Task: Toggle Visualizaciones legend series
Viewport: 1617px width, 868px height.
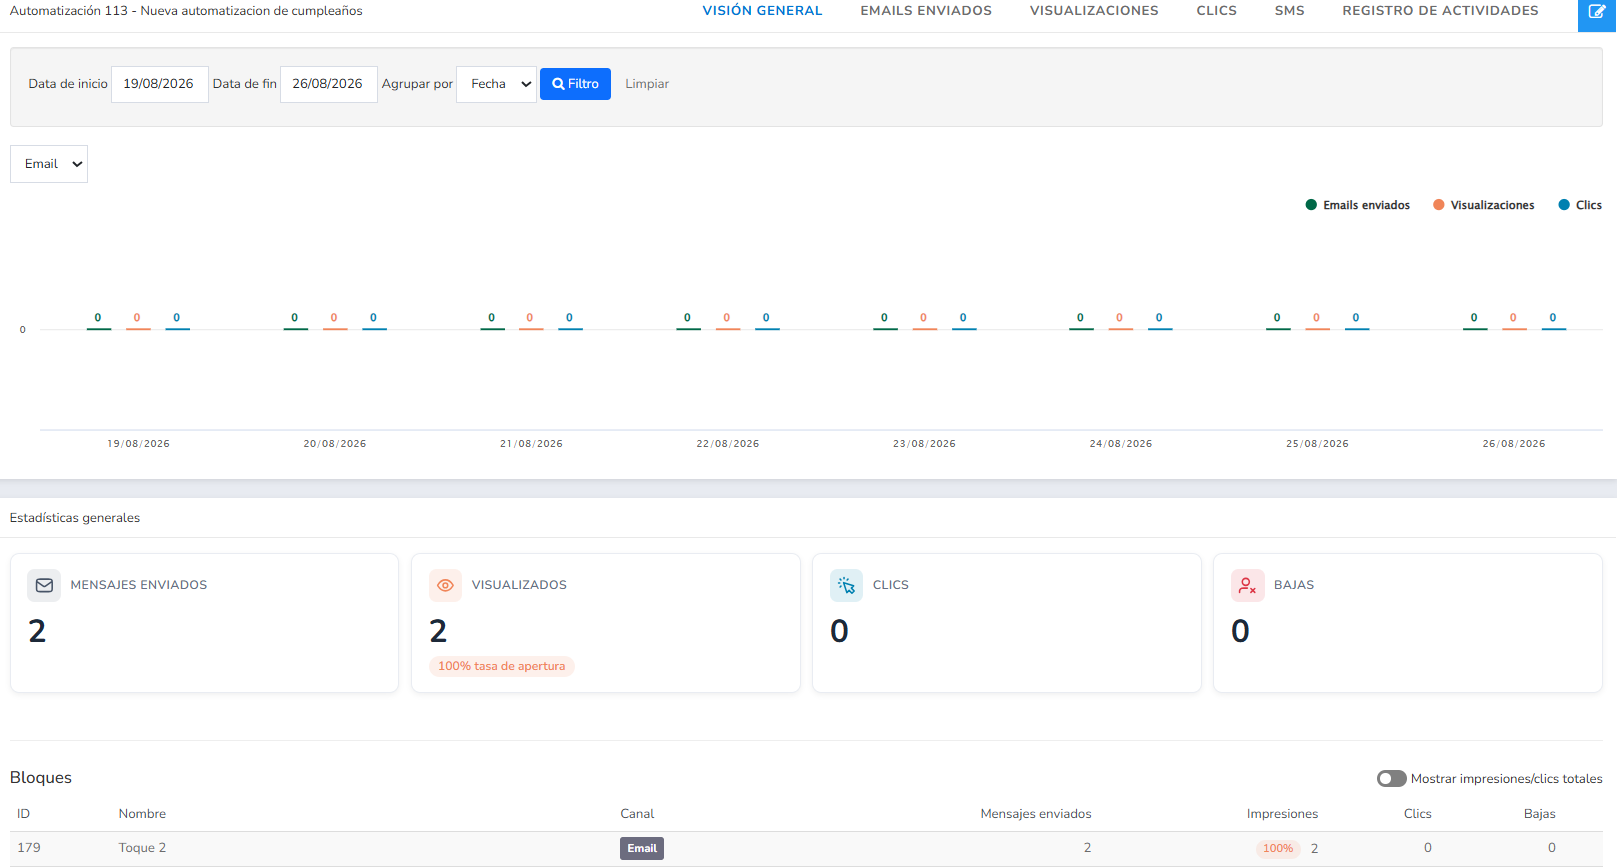Action: coord(1483,205)
